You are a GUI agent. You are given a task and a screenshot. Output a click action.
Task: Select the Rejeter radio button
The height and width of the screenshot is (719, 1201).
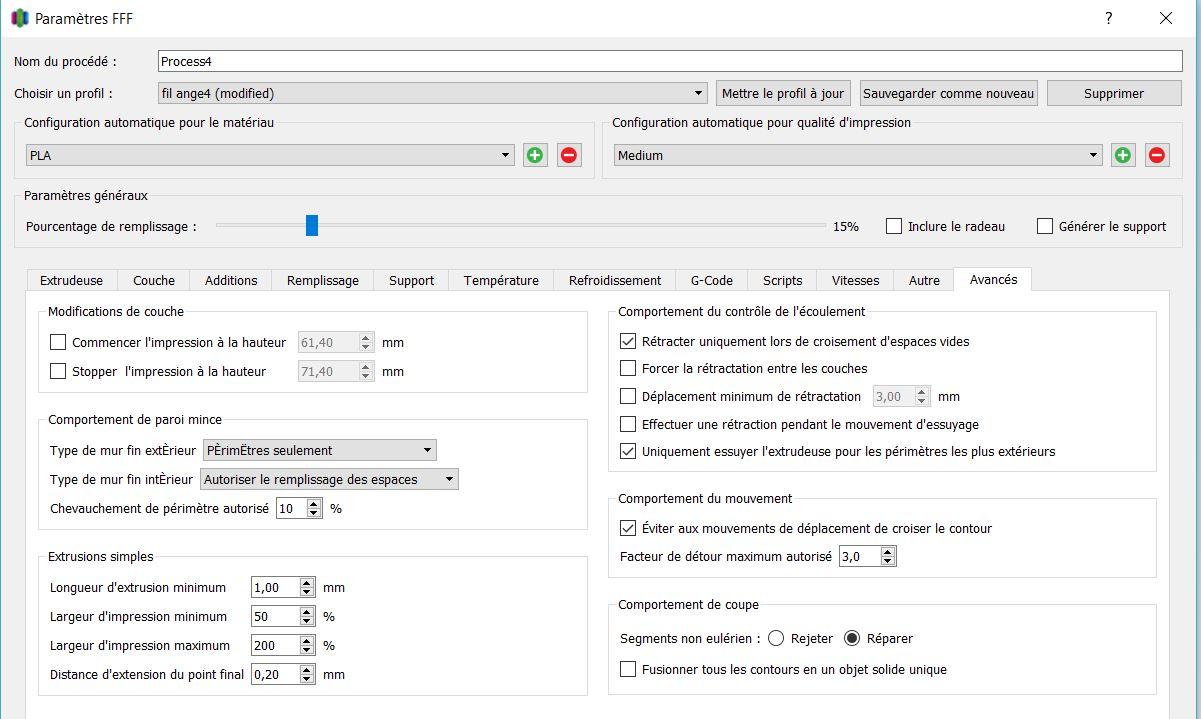(x=776, y=638)
